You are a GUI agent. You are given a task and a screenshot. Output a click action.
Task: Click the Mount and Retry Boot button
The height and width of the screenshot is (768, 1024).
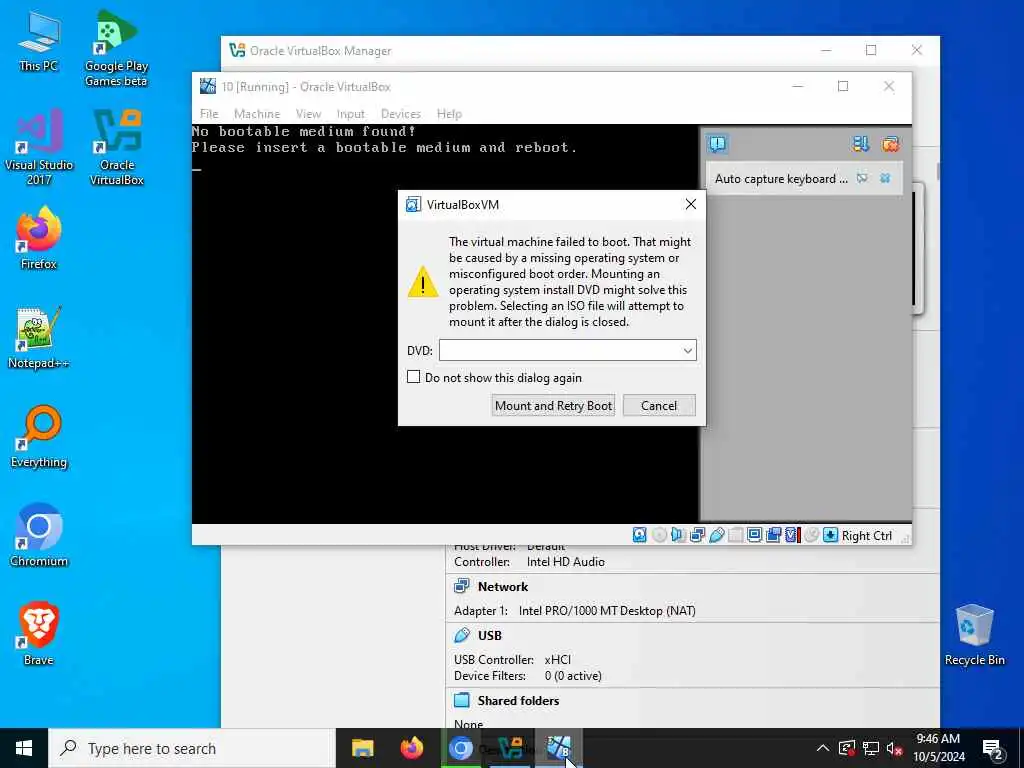(553, 406)
